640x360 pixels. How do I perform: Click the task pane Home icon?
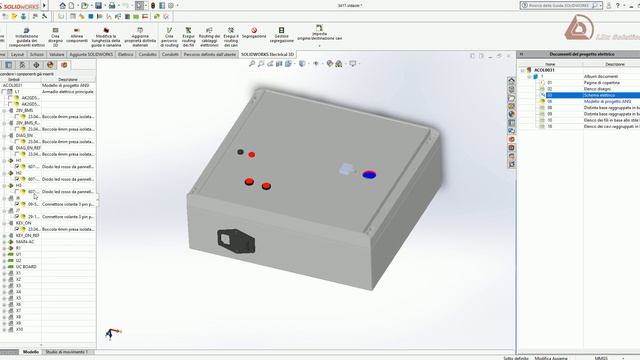pyautogui.click(x=511, y=80)
